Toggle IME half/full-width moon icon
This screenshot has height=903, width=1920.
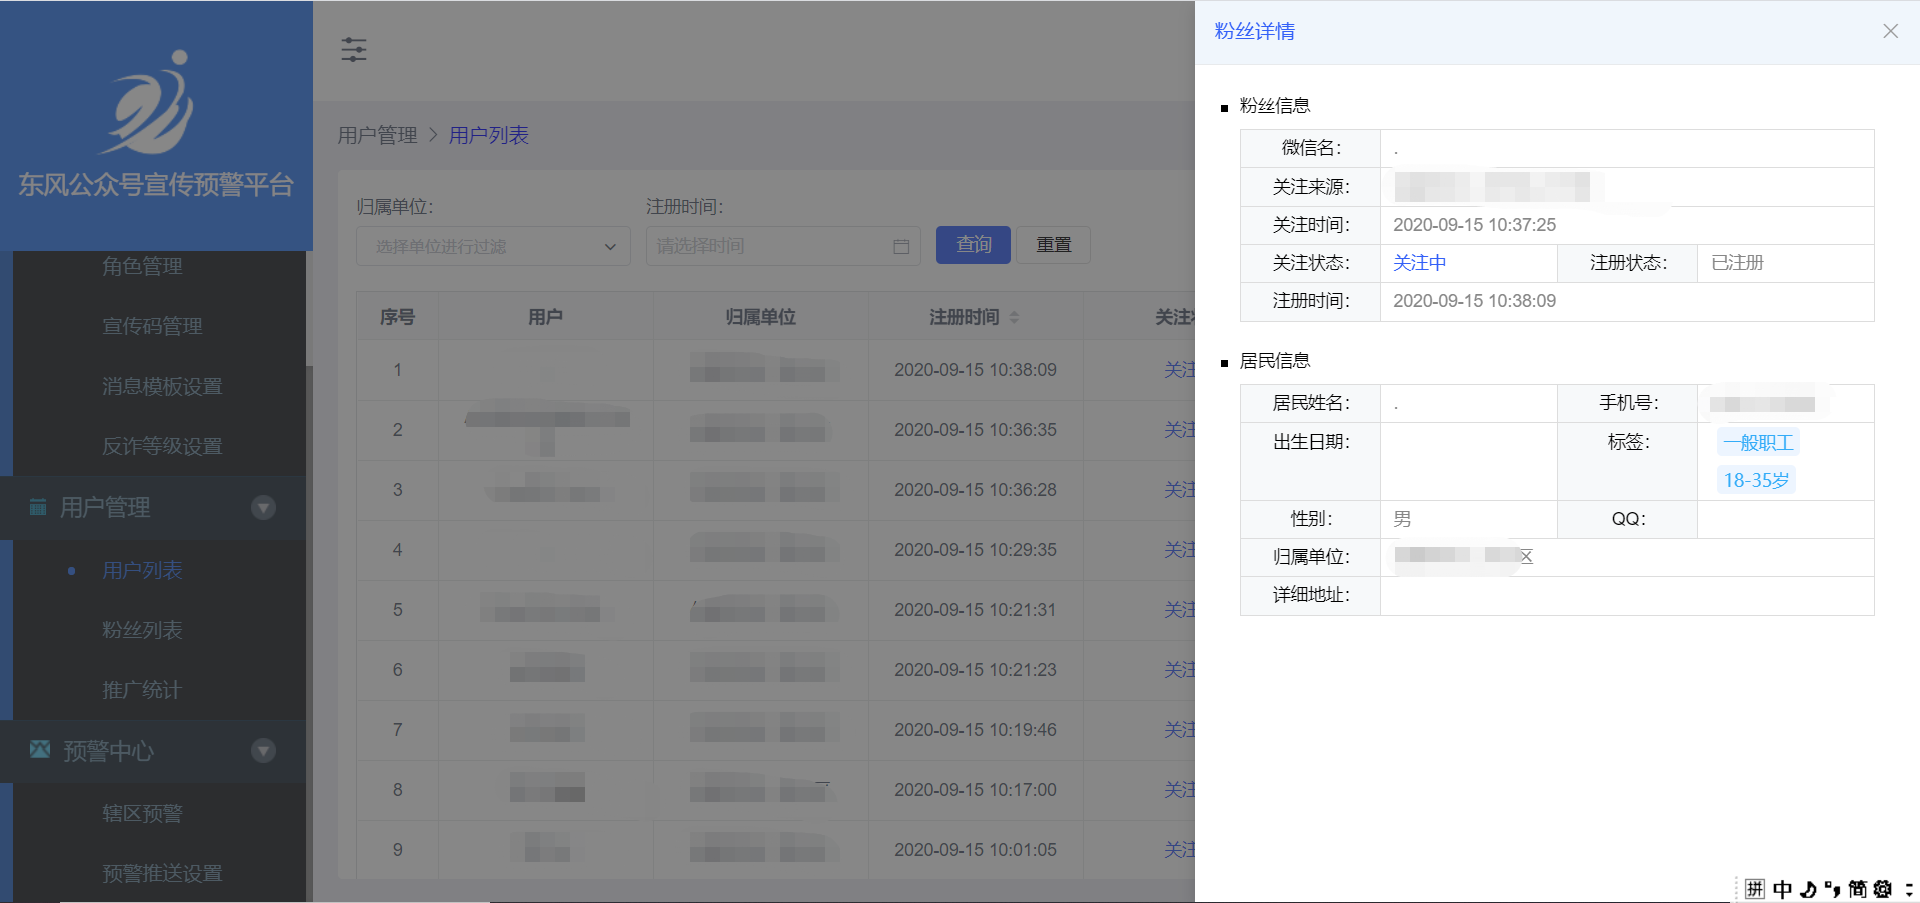[1807, 889]
